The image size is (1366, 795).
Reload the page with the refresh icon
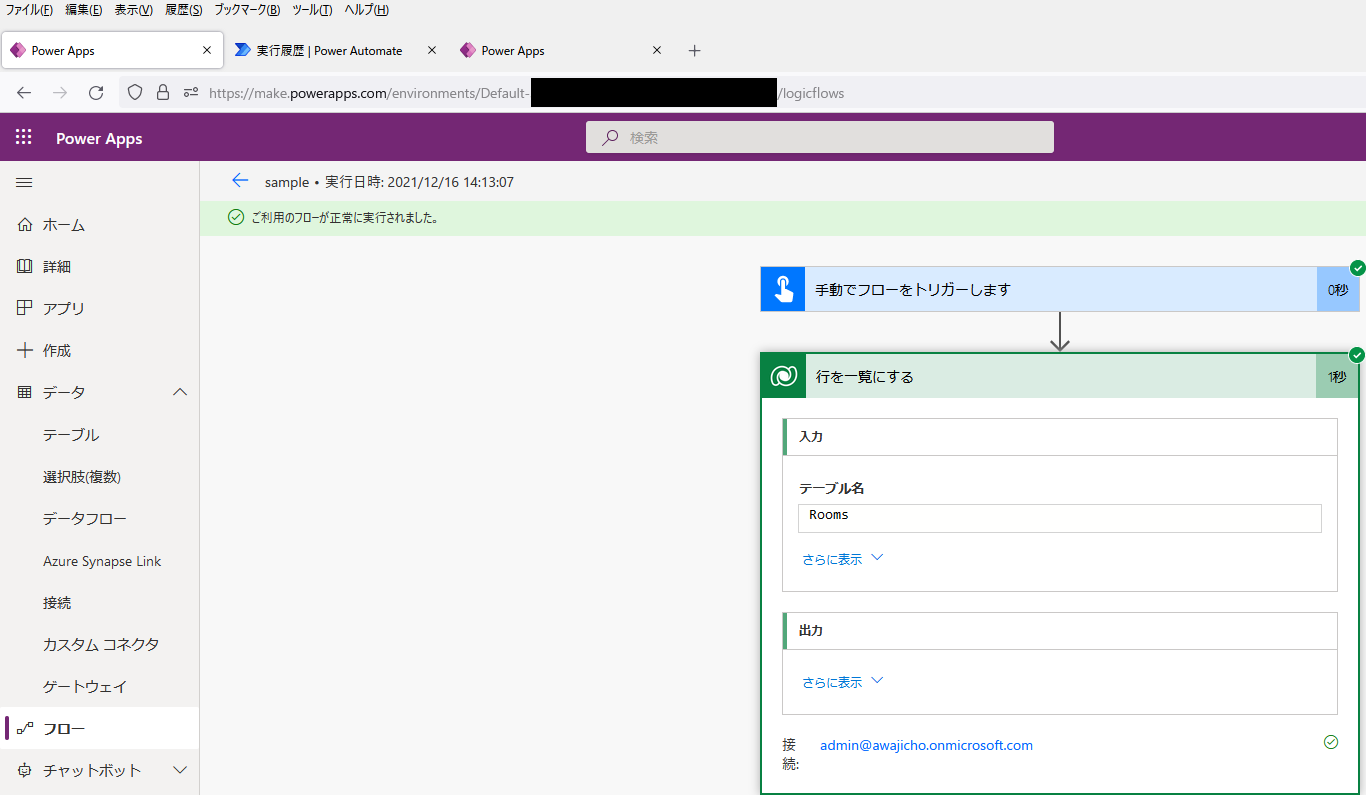[96, 93]
